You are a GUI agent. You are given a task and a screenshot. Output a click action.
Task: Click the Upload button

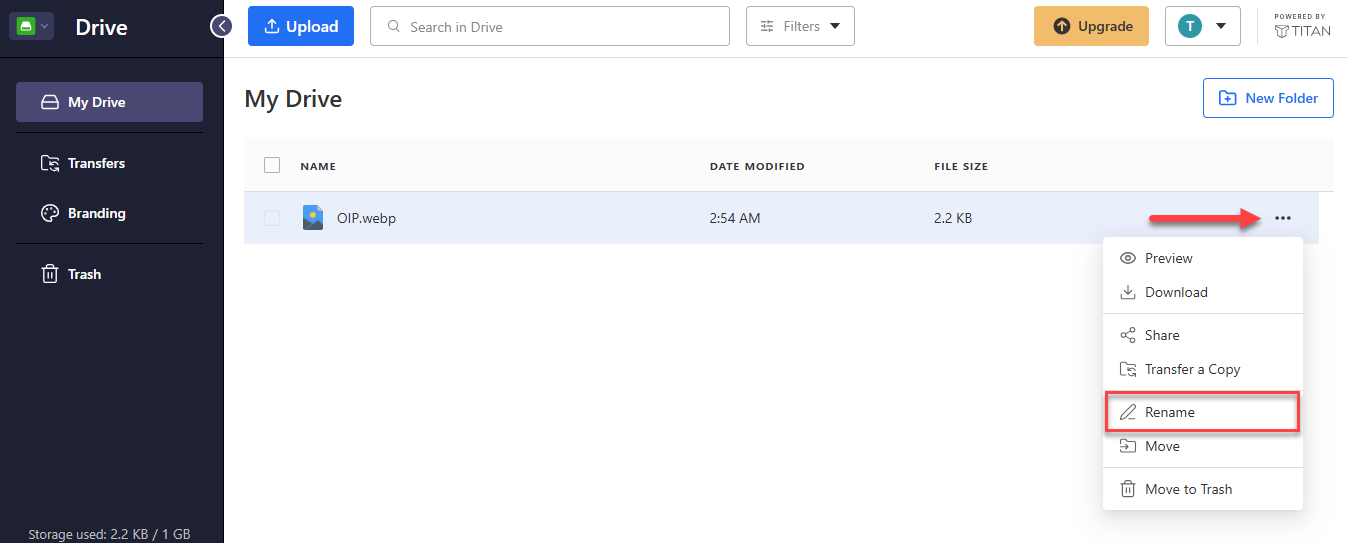301,26
